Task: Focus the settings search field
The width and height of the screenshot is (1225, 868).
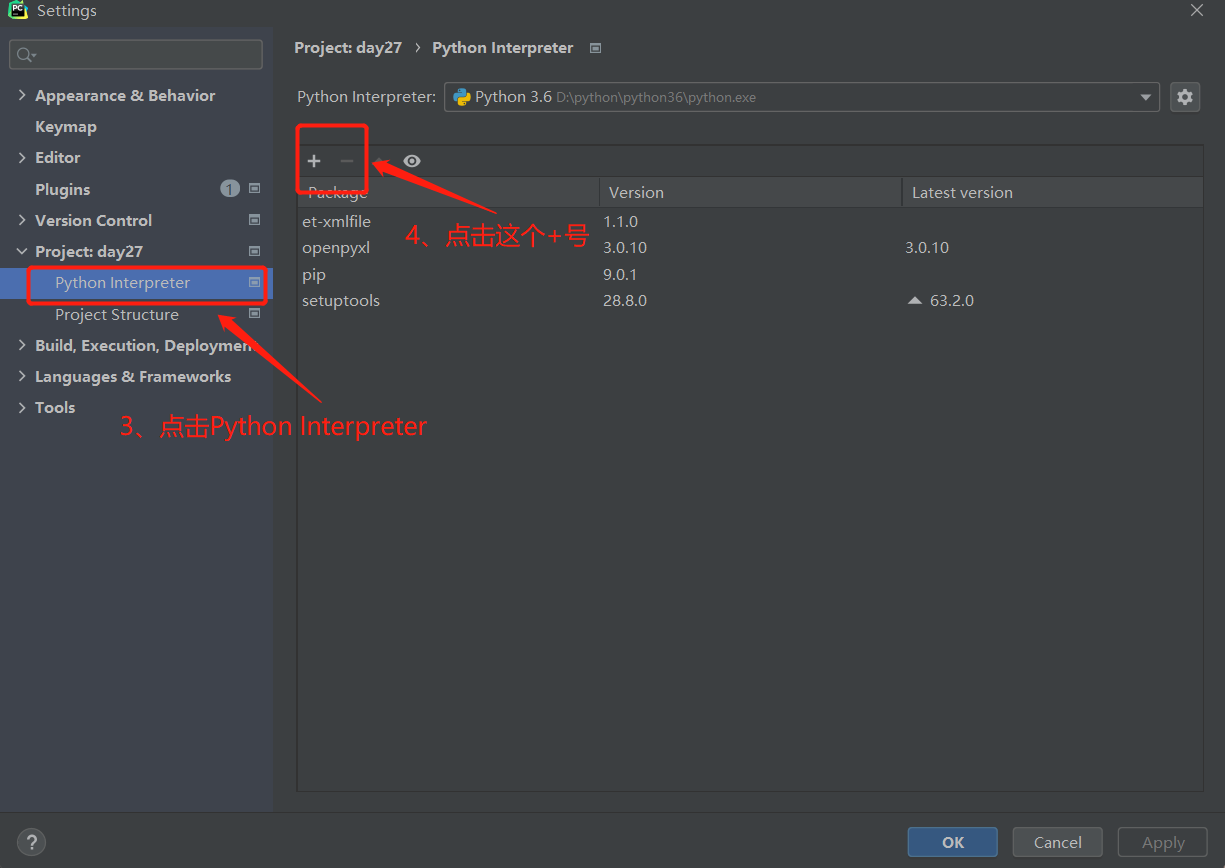Action: [x=136, y=55]
